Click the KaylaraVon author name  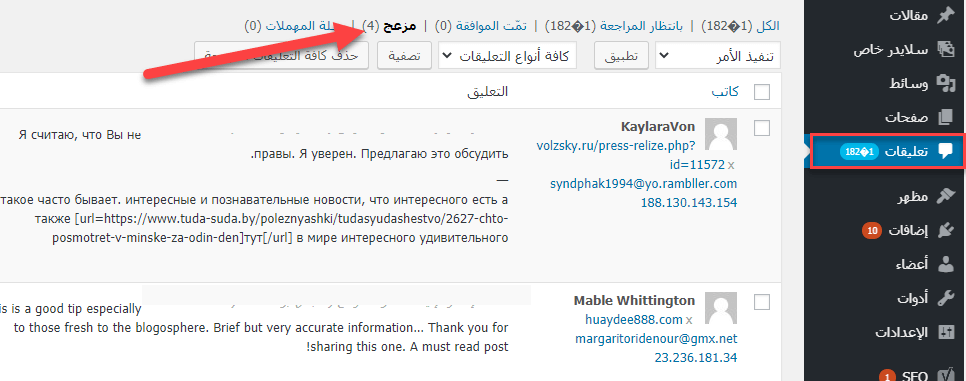click(x=659, y=127)
